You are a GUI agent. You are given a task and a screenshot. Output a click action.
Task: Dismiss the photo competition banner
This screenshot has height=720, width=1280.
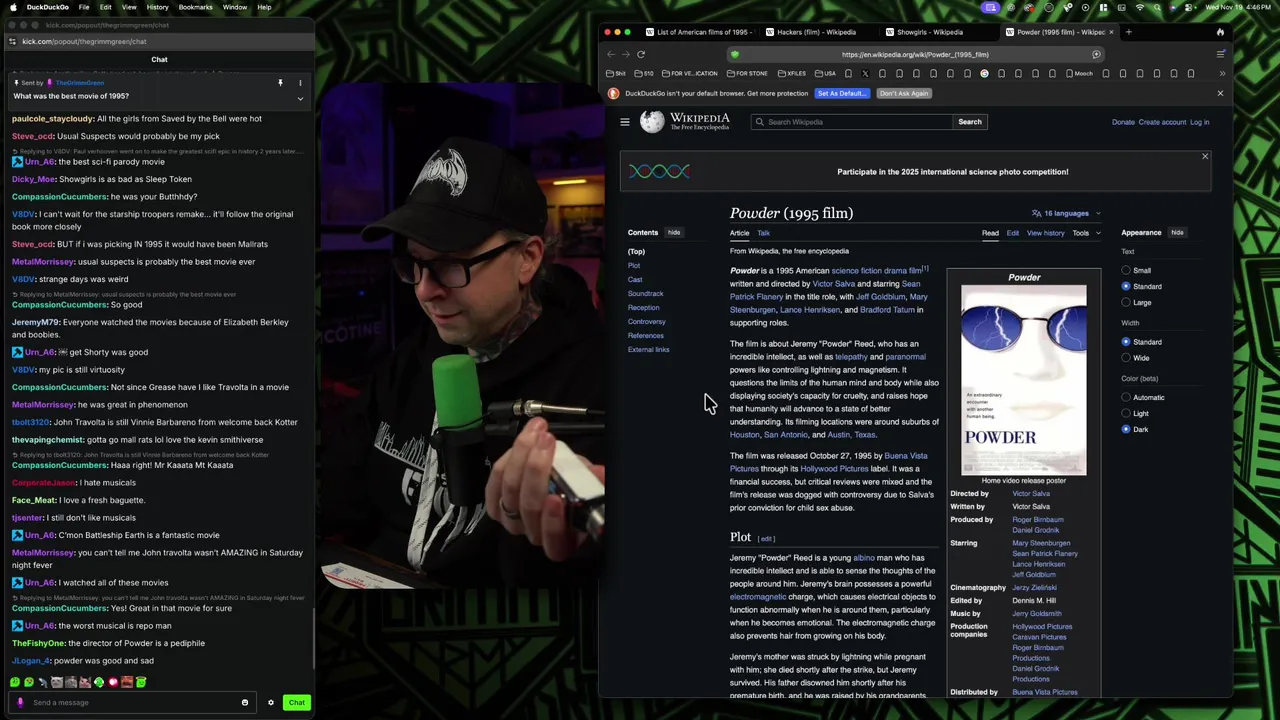(x=1205, y=157)
